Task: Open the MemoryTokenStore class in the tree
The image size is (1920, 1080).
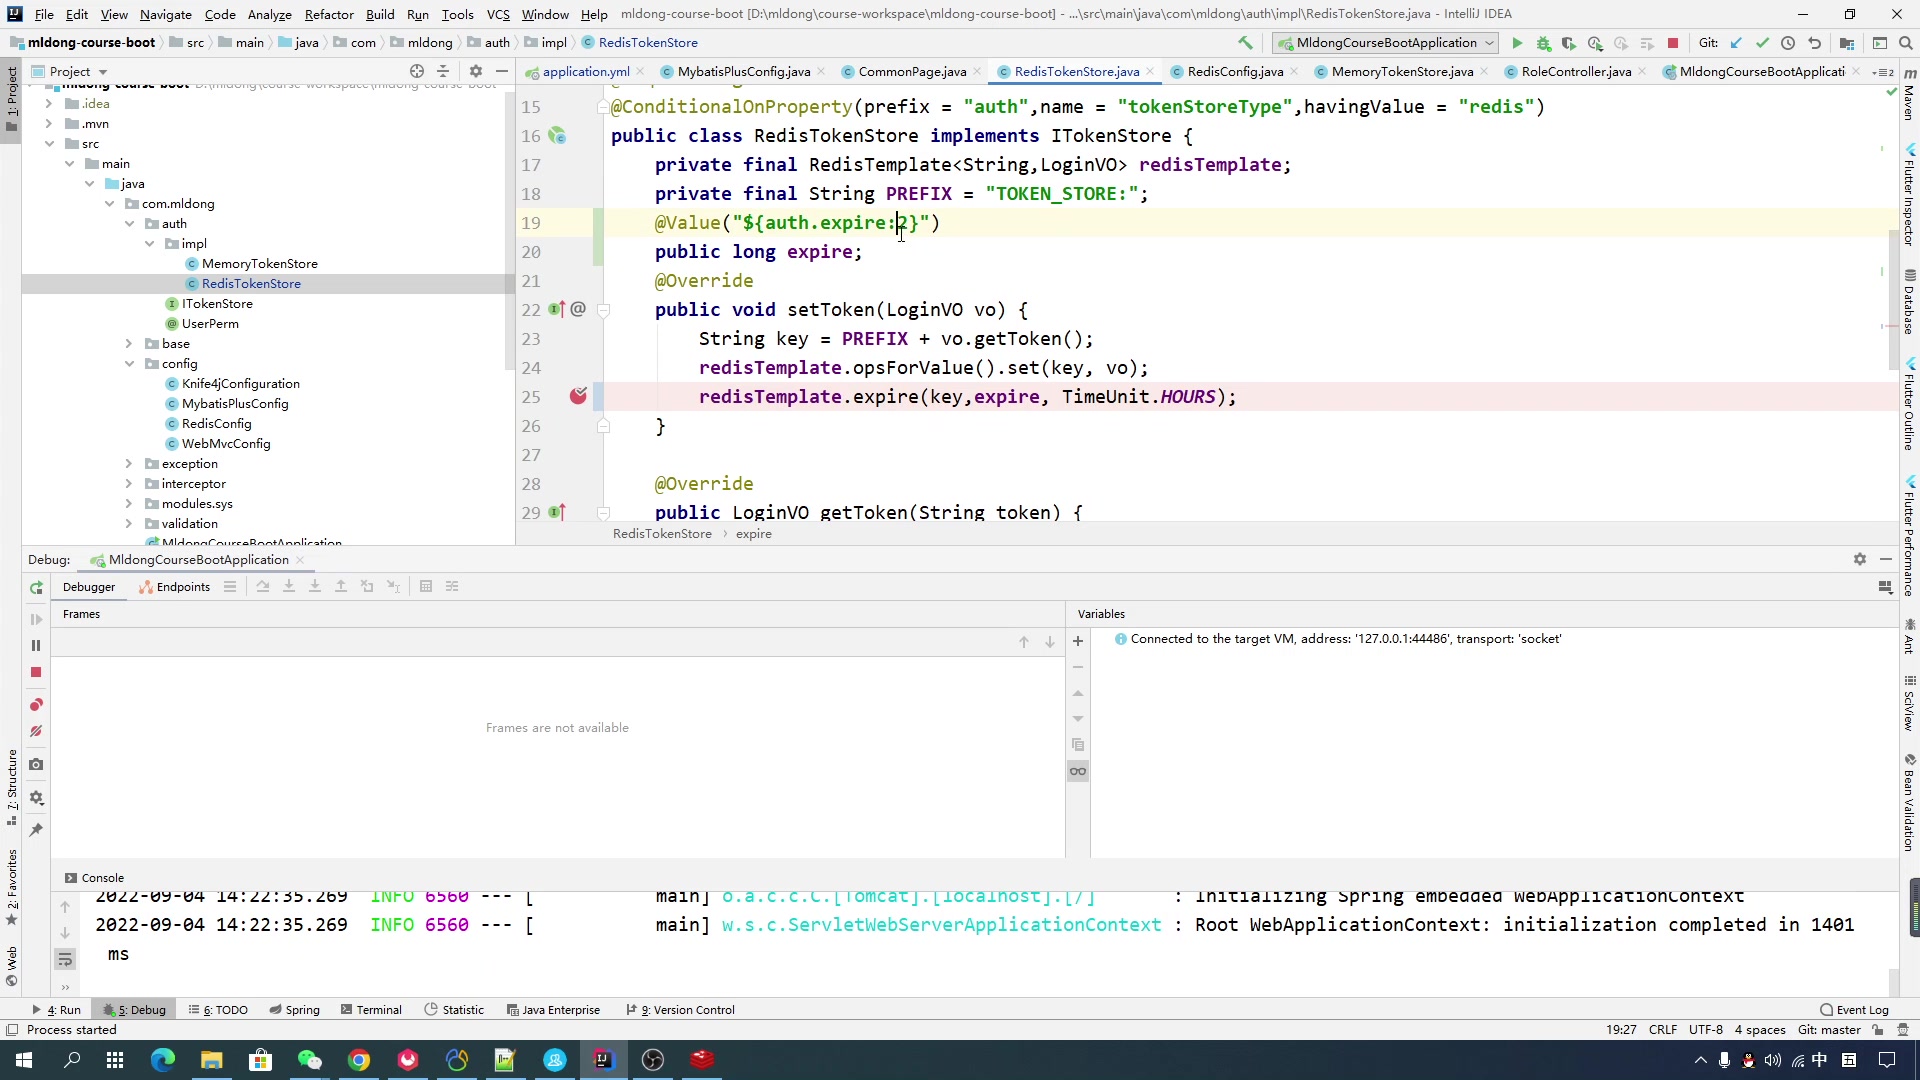Action: click(259, 264)
